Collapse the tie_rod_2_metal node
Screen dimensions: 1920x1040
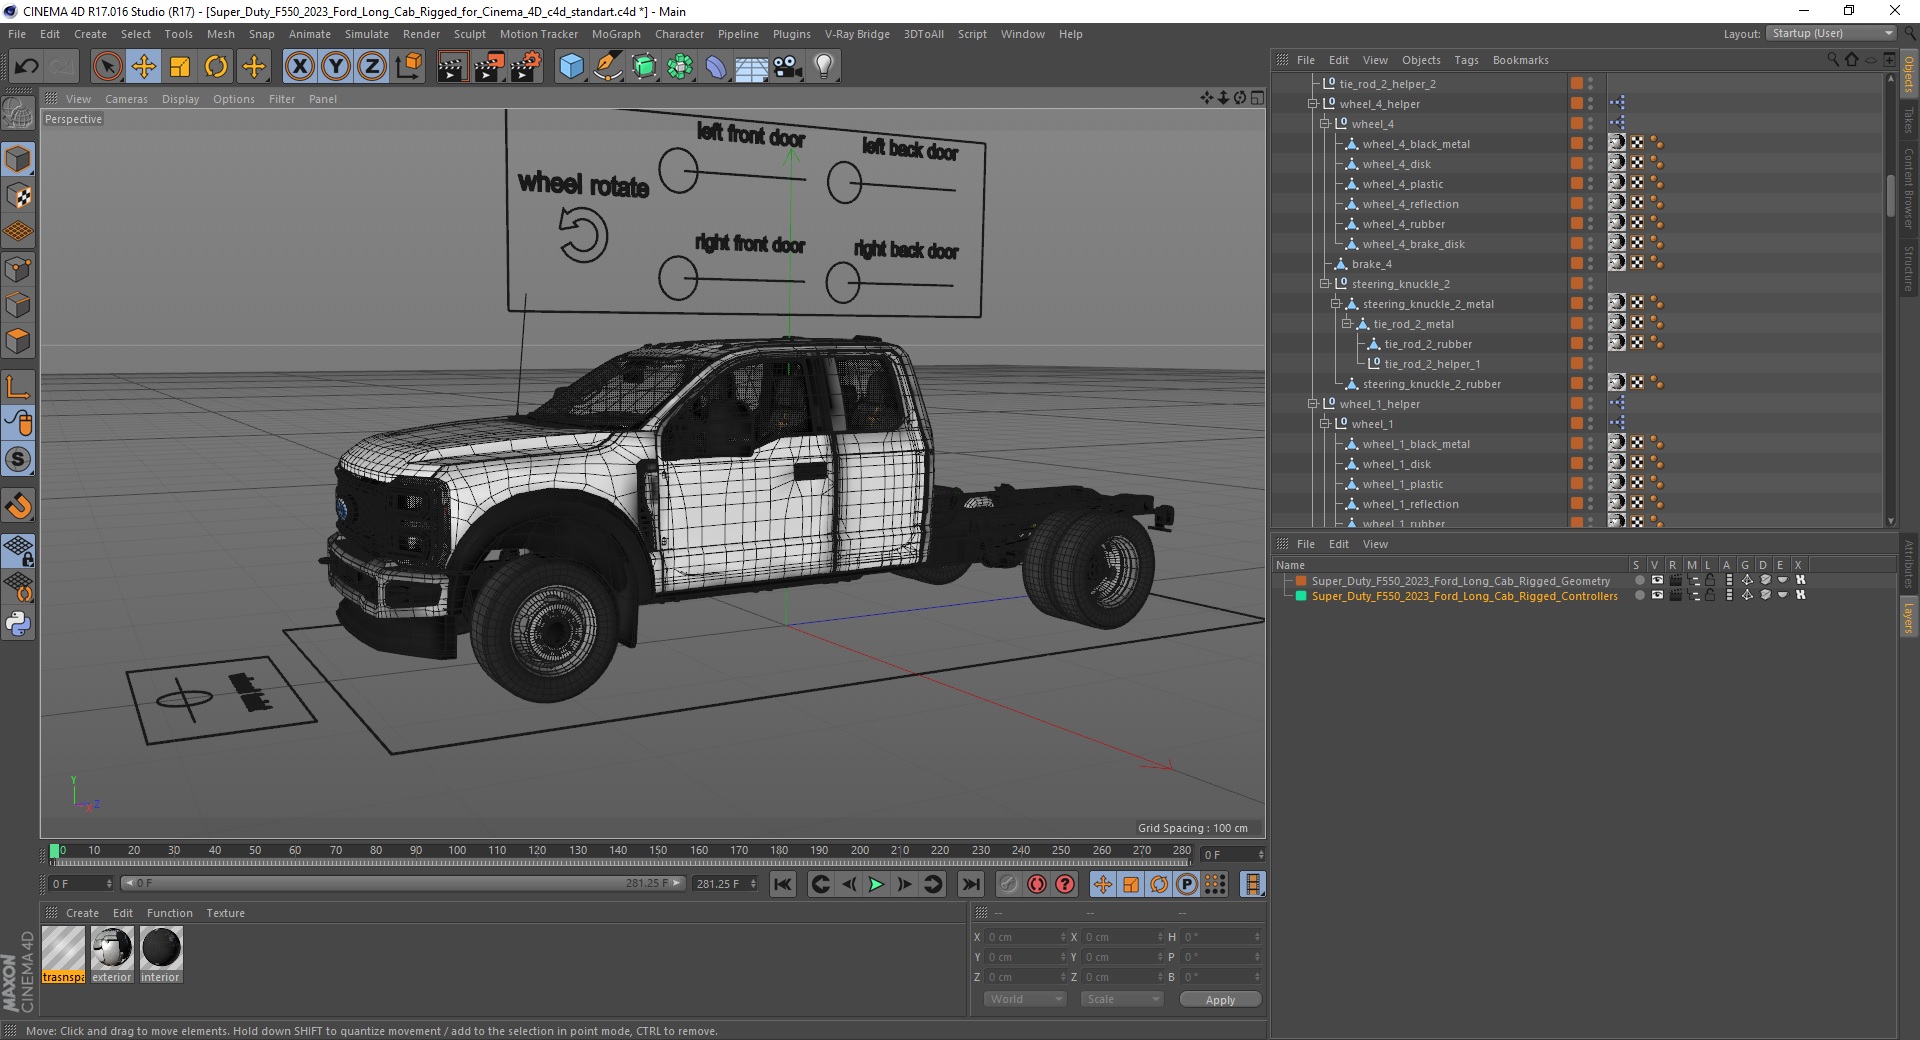(1346, 324)
